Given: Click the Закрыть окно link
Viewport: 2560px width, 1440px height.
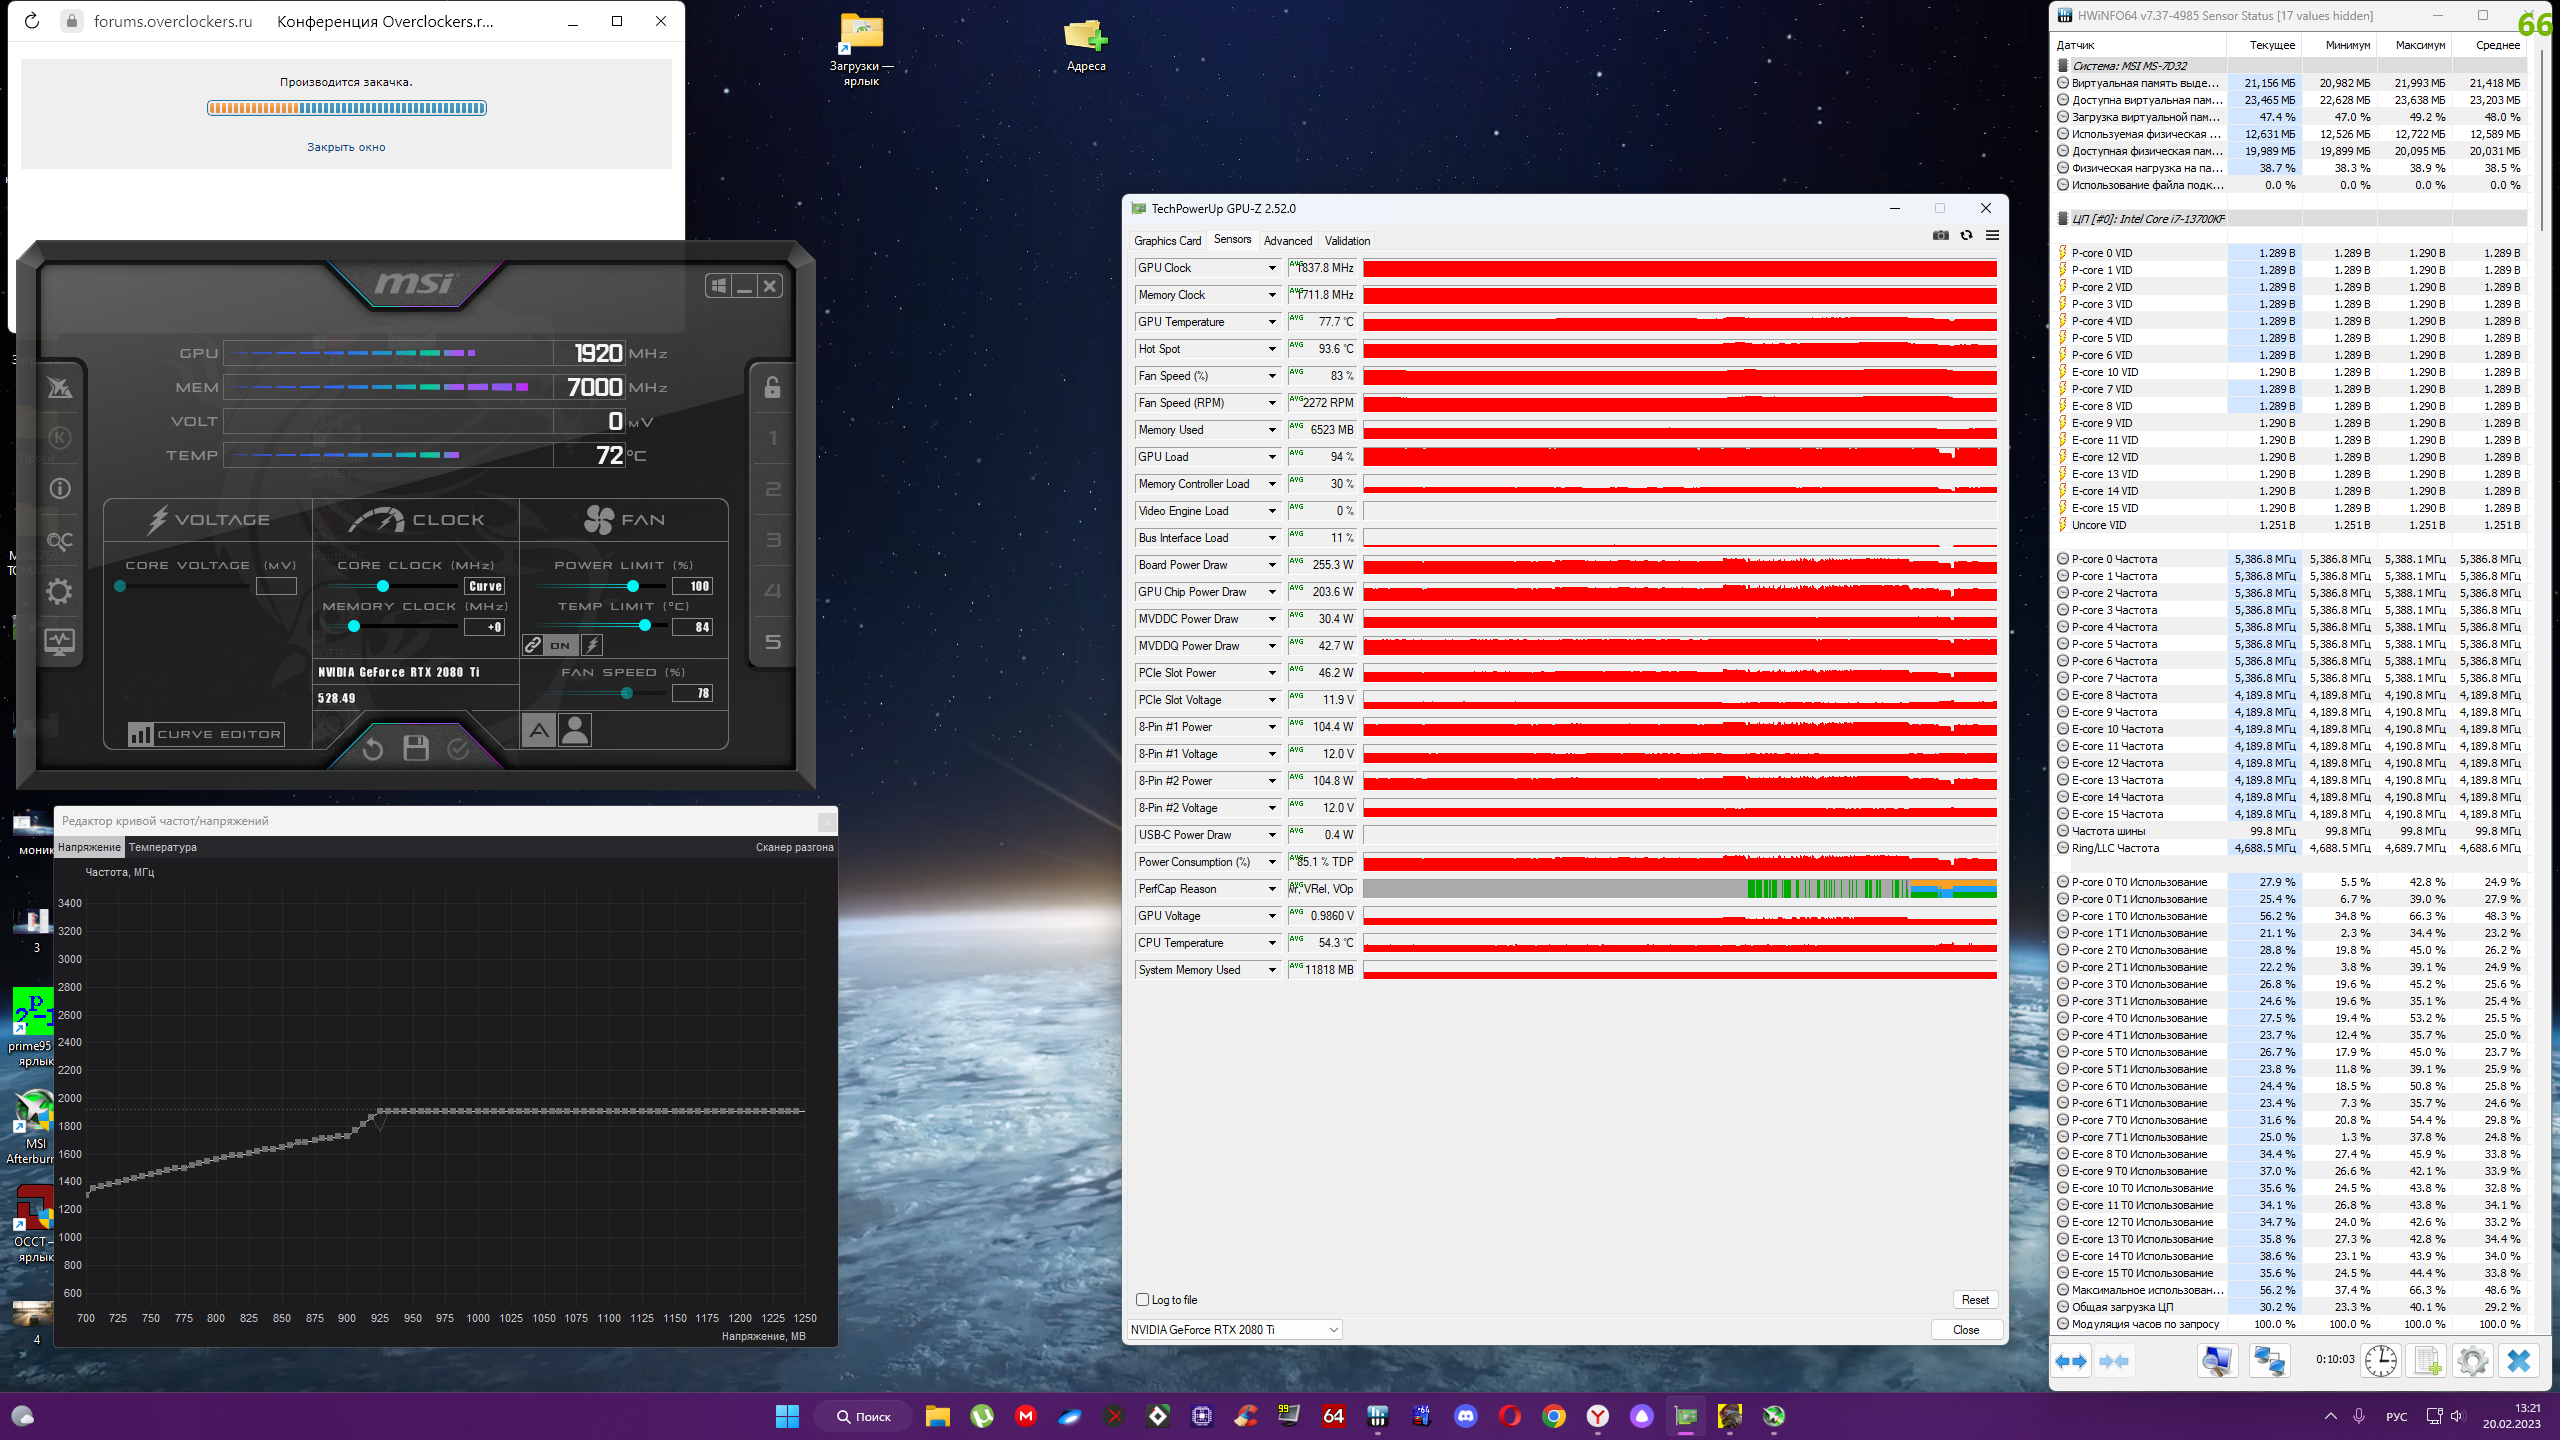Looking at the screenshot, I should click(346, 148).
